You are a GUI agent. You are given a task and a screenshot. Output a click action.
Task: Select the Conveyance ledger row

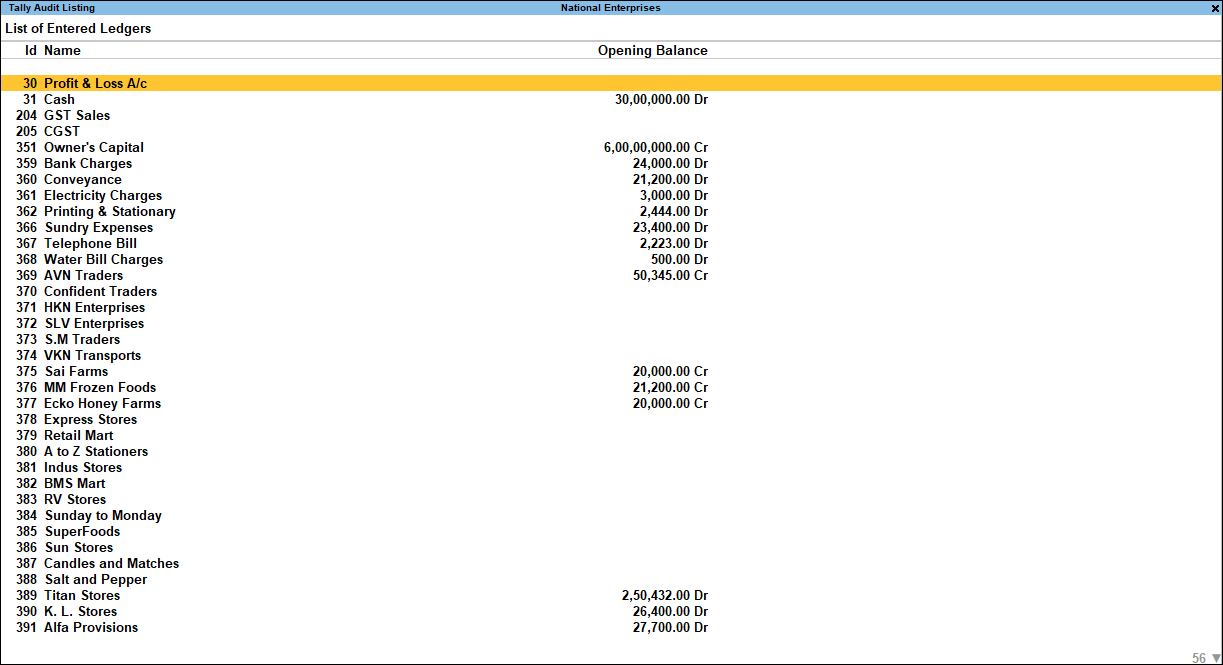pyautogui.click(x=82, y=179)
